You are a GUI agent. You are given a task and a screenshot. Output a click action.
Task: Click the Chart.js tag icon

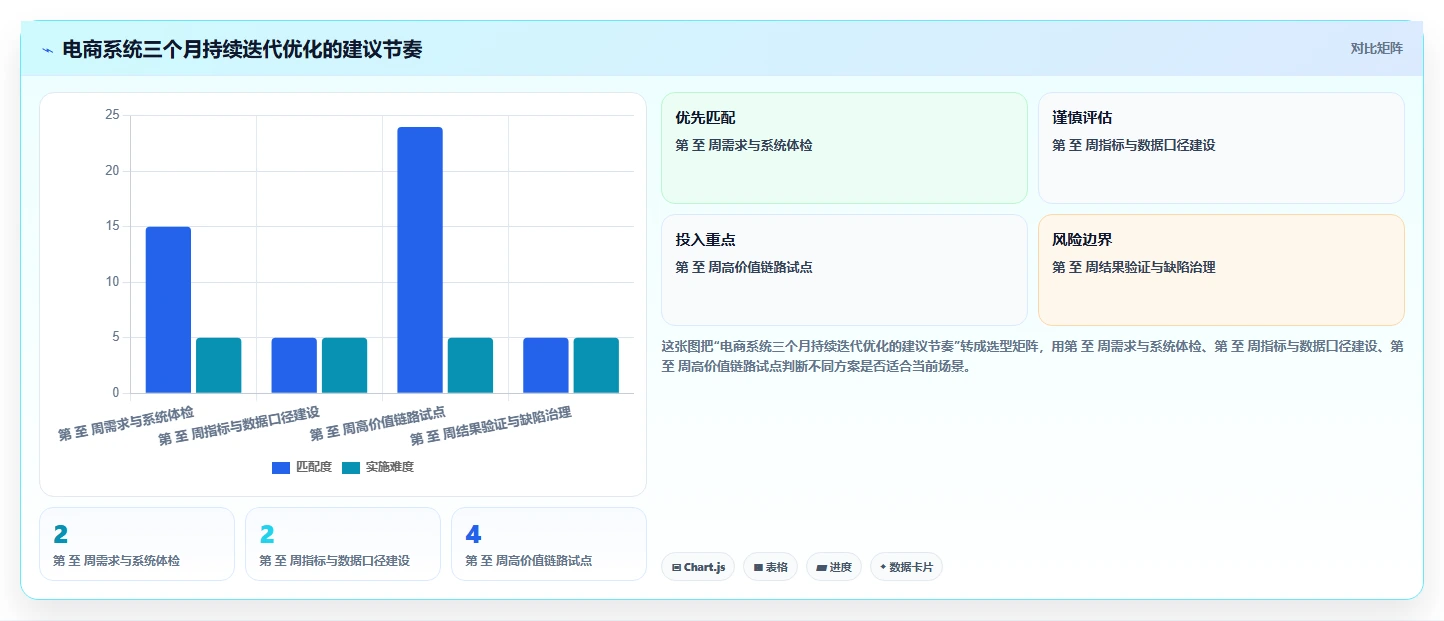(677, 567)
